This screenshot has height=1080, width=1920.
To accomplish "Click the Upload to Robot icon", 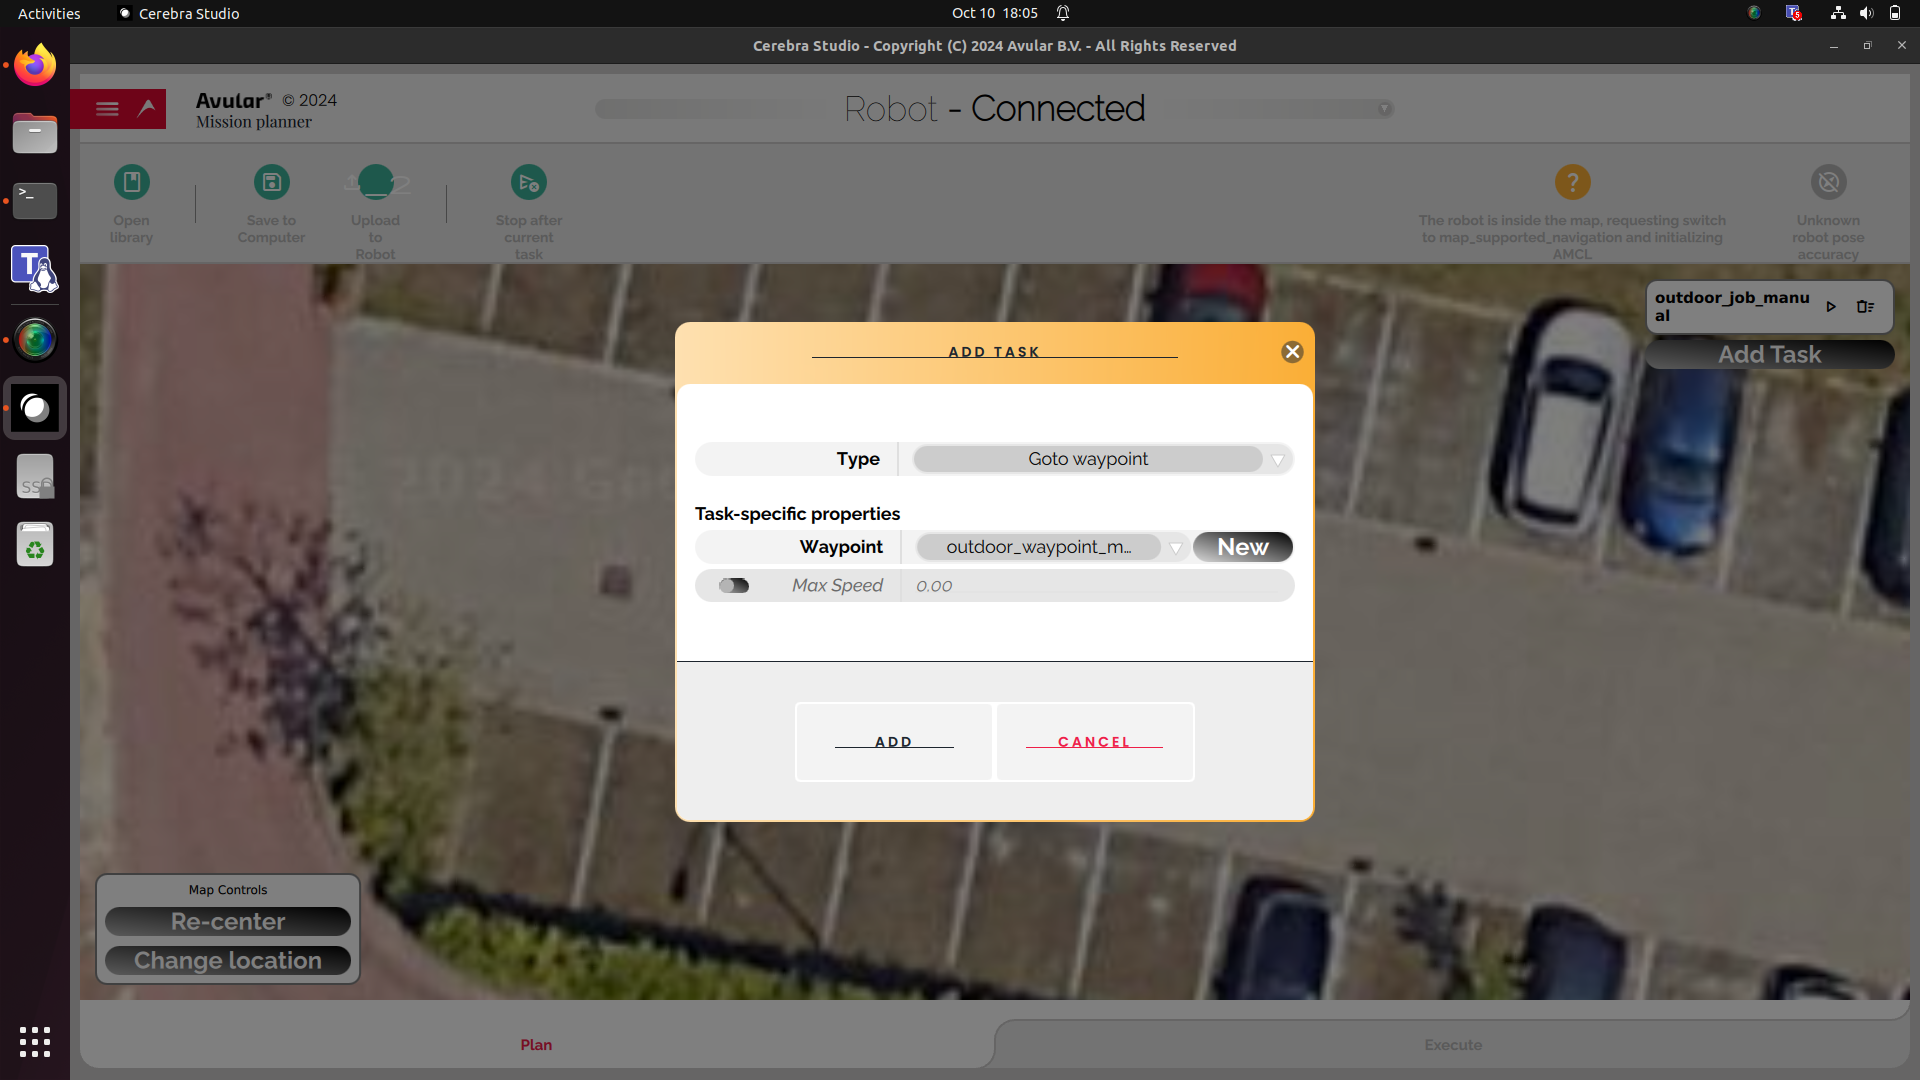I will coord(375,182).
